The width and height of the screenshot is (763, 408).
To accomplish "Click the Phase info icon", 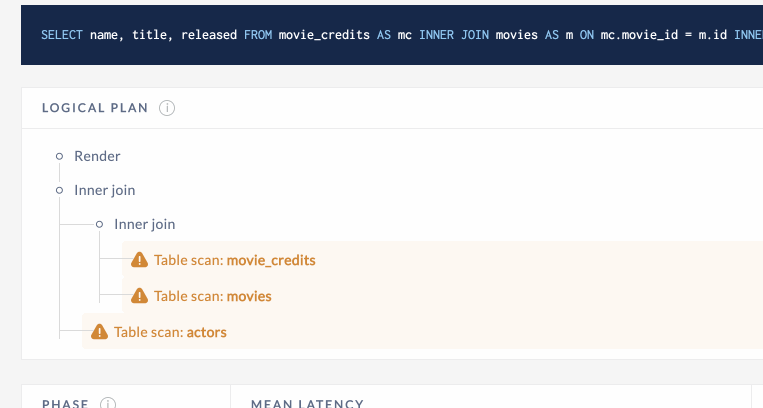I will click(x=108, y=404).
